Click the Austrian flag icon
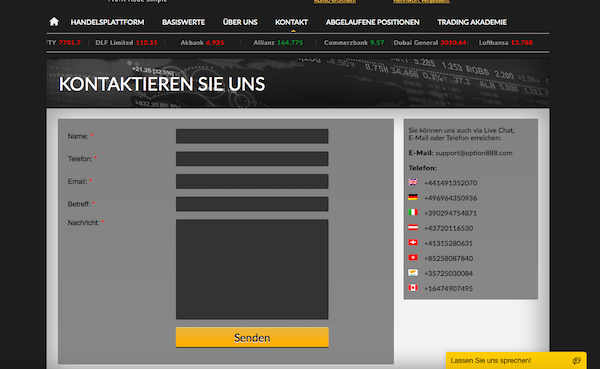Image resolution: width=600 pixels, height=369 pixels. tap(413, 227)
